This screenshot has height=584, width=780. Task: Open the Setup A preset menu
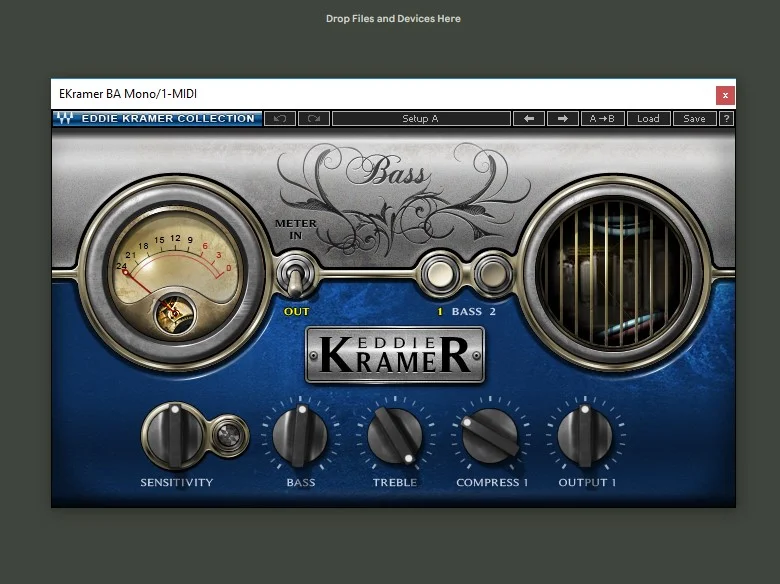click(421, 119)
